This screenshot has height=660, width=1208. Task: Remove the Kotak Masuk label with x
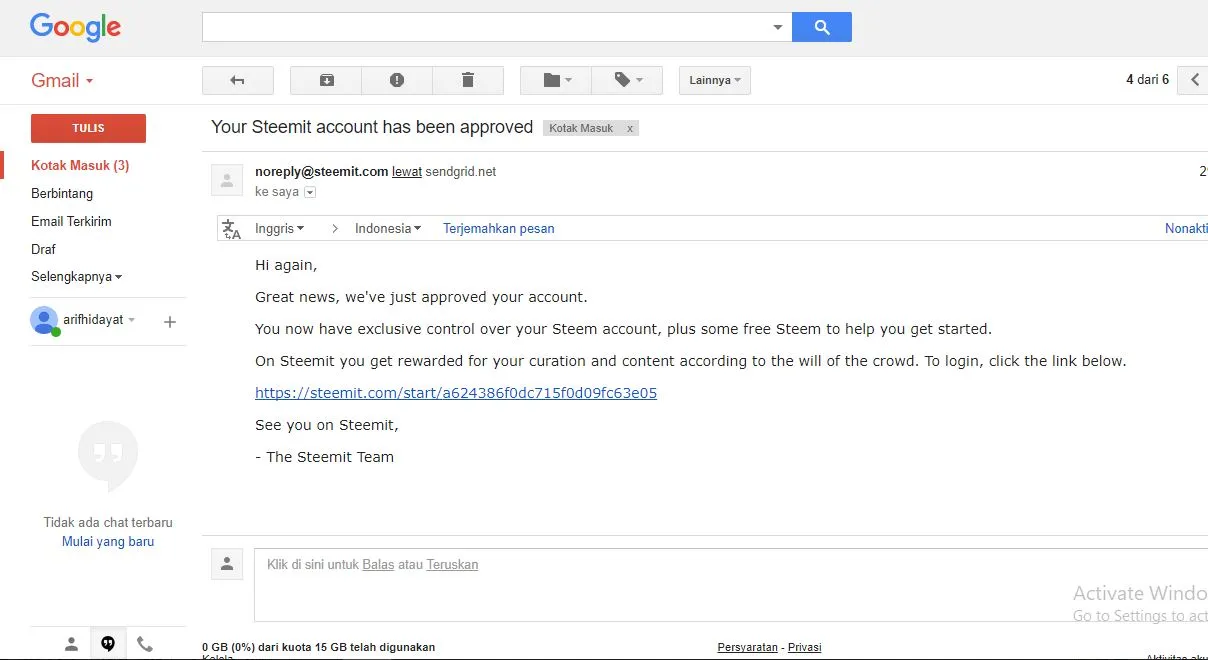click(x=630, y=128)
